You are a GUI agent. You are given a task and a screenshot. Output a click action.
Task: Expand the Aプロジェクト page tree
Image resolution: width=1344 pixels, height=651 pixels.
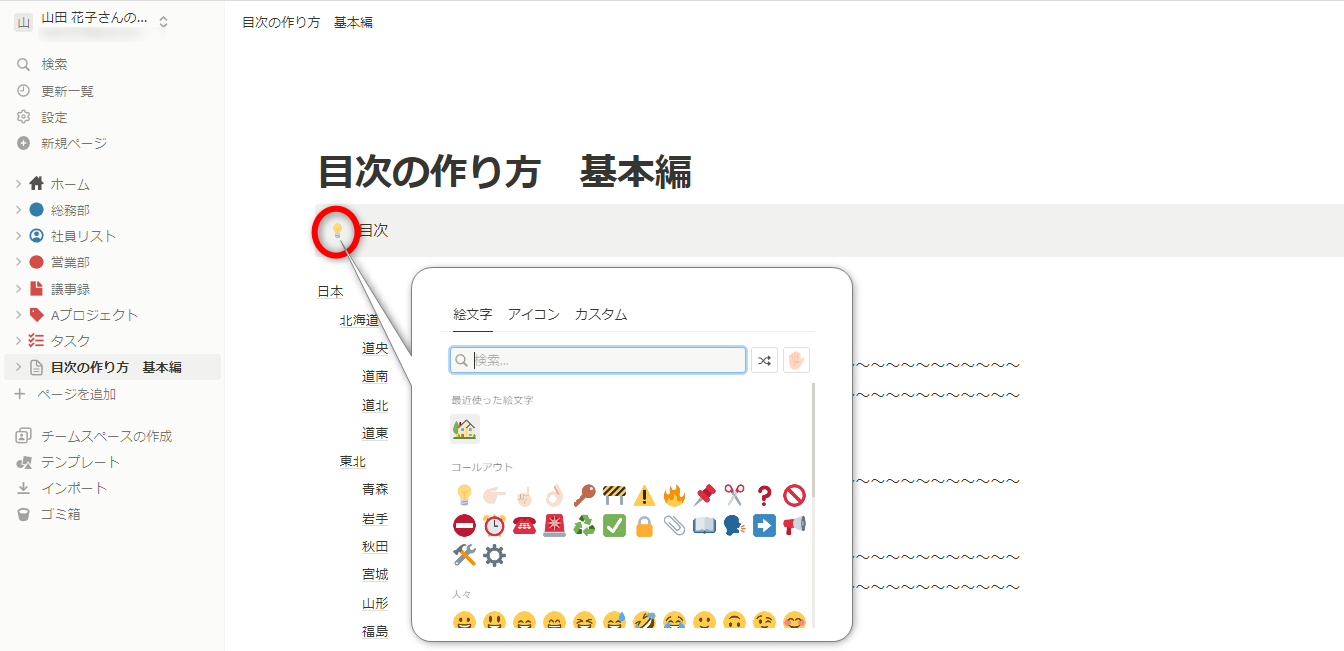point(18,315)
